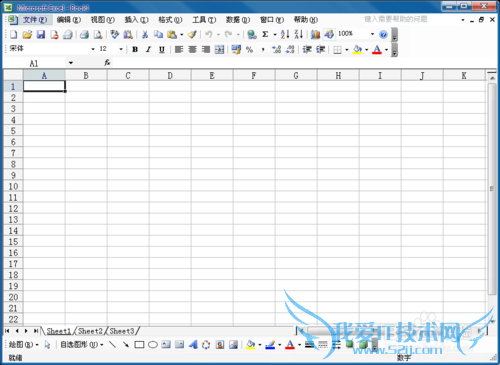500x365 pixels.
Task: Toggle Align Left
Action: click(179, 50)
